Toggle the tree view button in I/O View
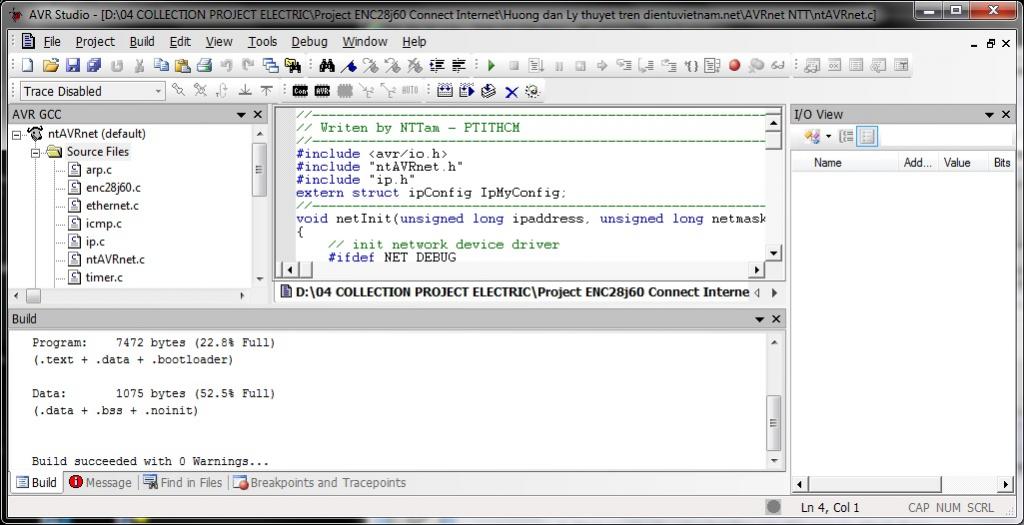The height and width of the screenshot is (525, 1024). [846, 137]
